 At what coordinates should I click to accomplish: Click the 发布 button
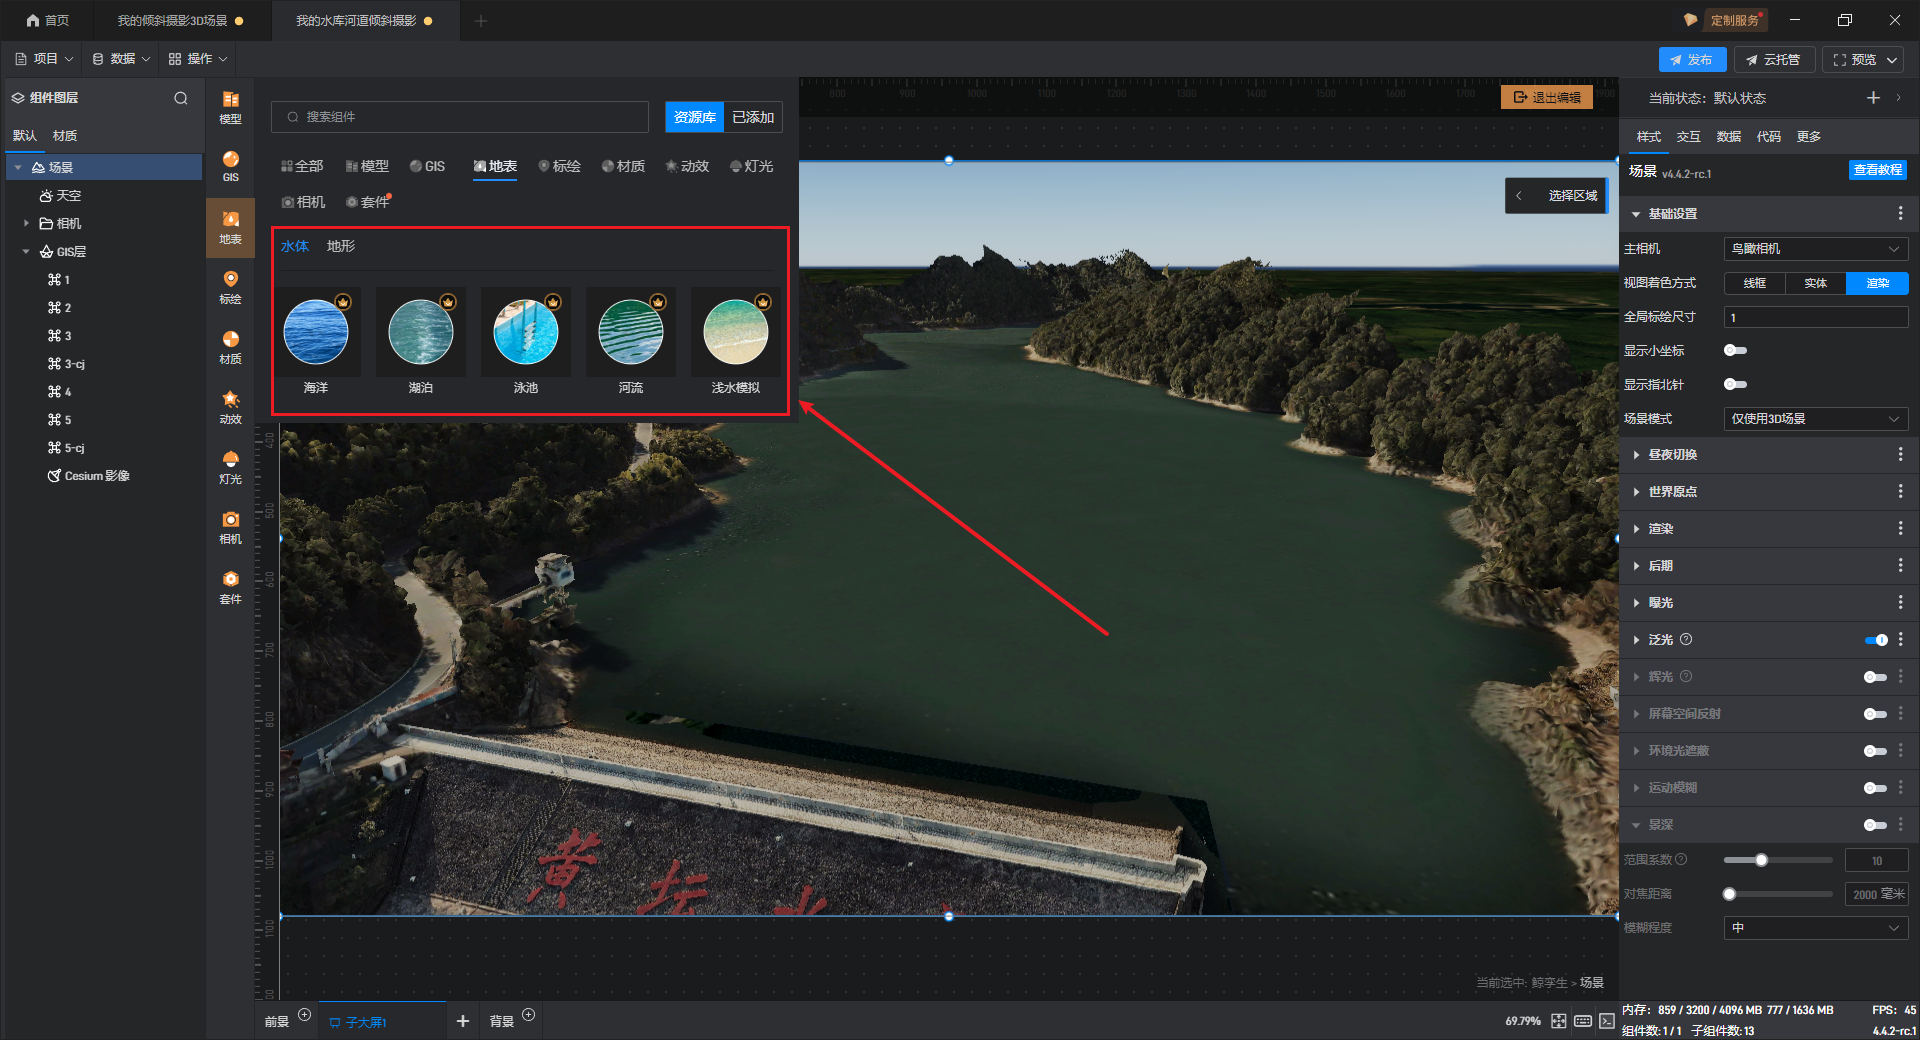tap(1692, 60)
